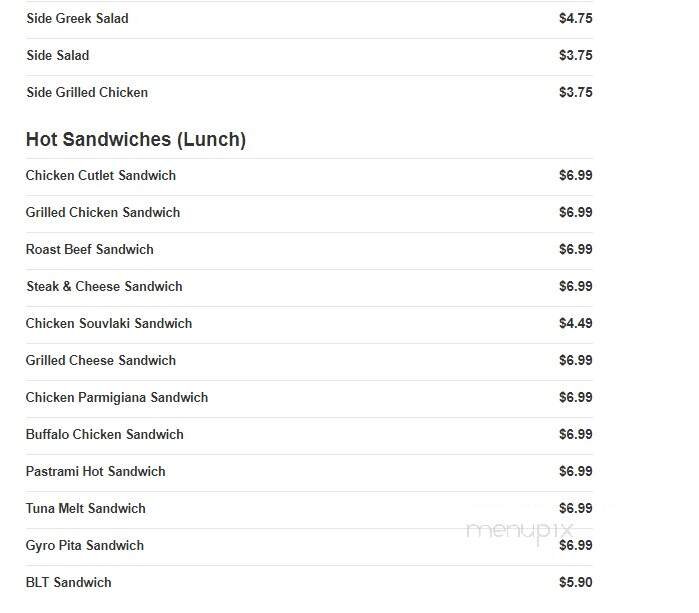Open the Gyro Pita Sandwich item
Image resolution: width=699 pixels, height=613 pixels.
(x=85, y=545)
